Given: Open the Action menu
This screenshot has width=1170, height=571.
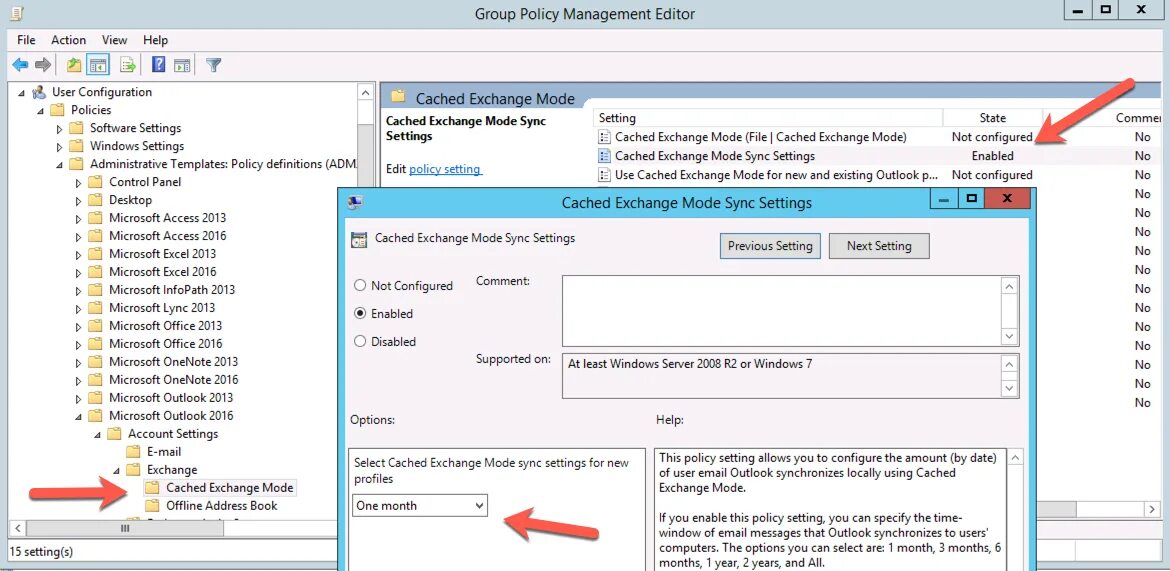Looking at the screenshot, I should point(69,40).
